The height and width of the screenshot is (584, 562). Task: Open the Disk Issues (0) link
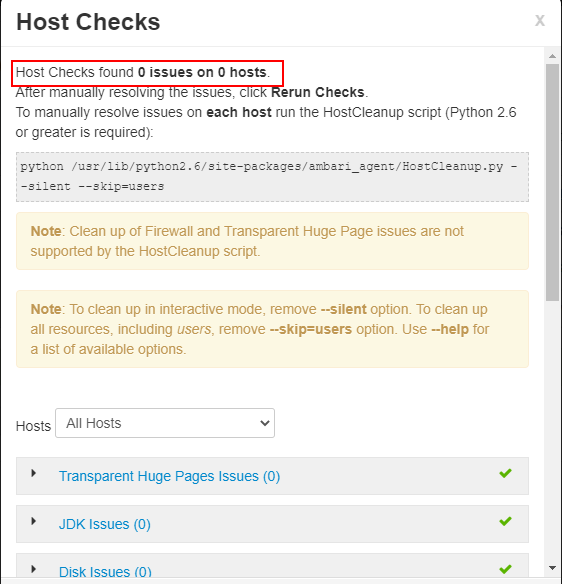pos(105,571)
